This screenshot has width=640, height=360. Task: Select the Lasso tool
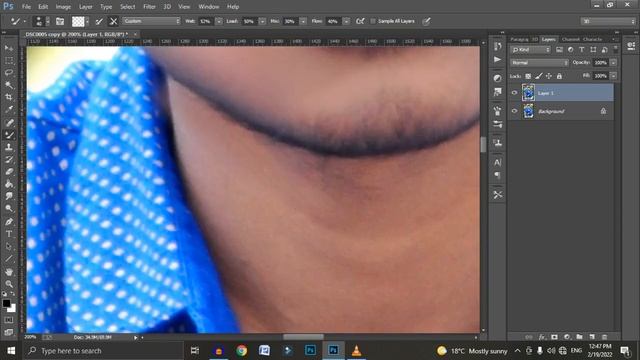coord(9,73)
